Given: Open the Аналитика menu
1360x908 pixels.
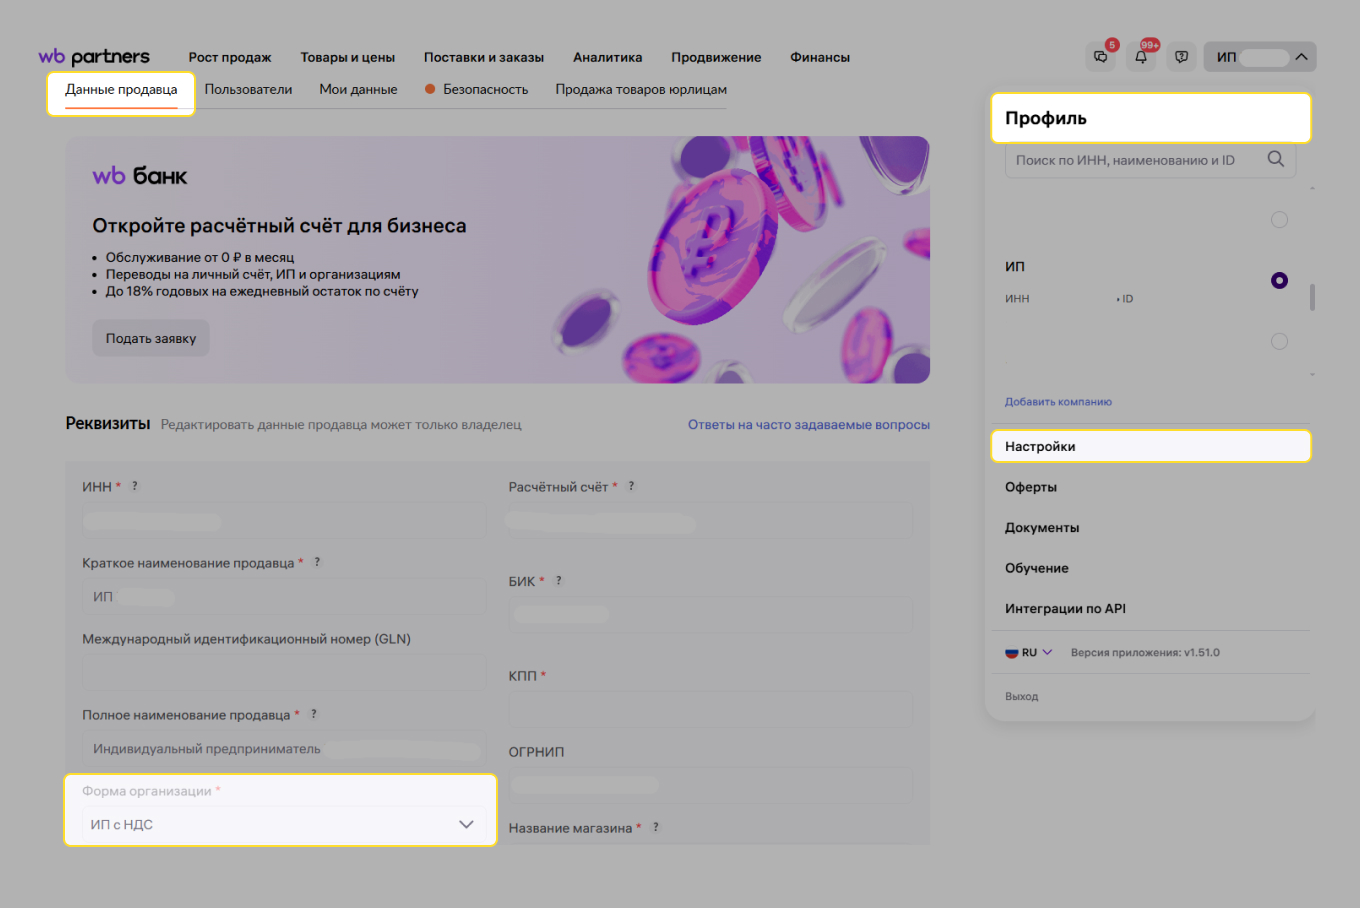Looking at the screenshot, I should pos(607,57).
